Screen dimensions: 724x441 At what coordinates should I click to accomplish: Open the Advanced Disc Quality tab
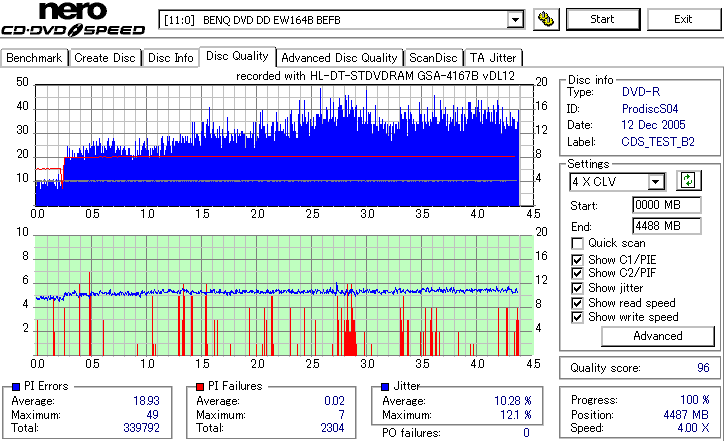click(339, 58)
